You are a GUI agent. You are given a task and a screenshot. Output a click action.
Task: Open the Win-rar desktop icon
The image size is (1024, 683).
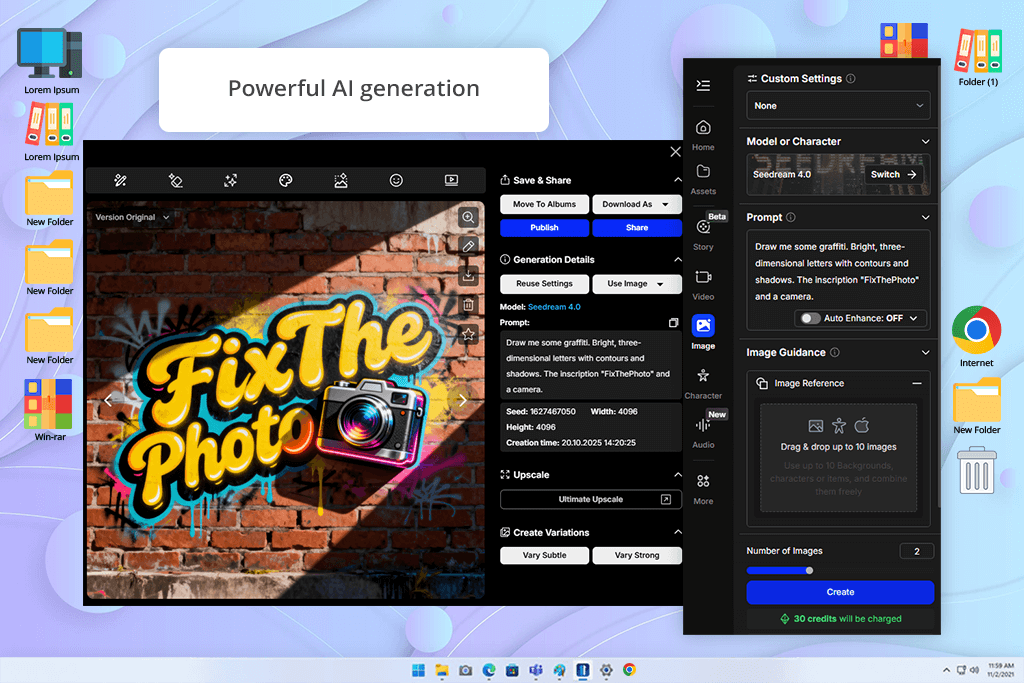click(x=50, y=410)
